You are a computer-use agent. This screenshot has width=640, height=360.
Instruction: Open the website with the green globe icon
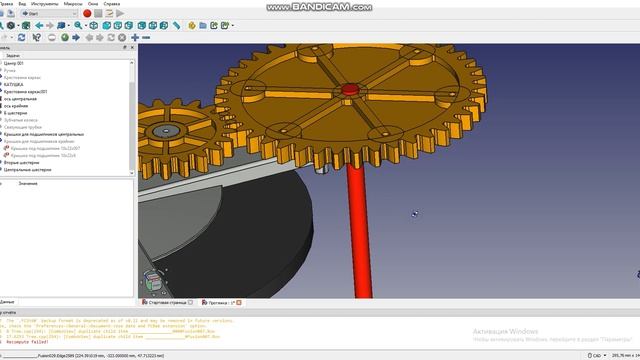[x=65, y=37]
